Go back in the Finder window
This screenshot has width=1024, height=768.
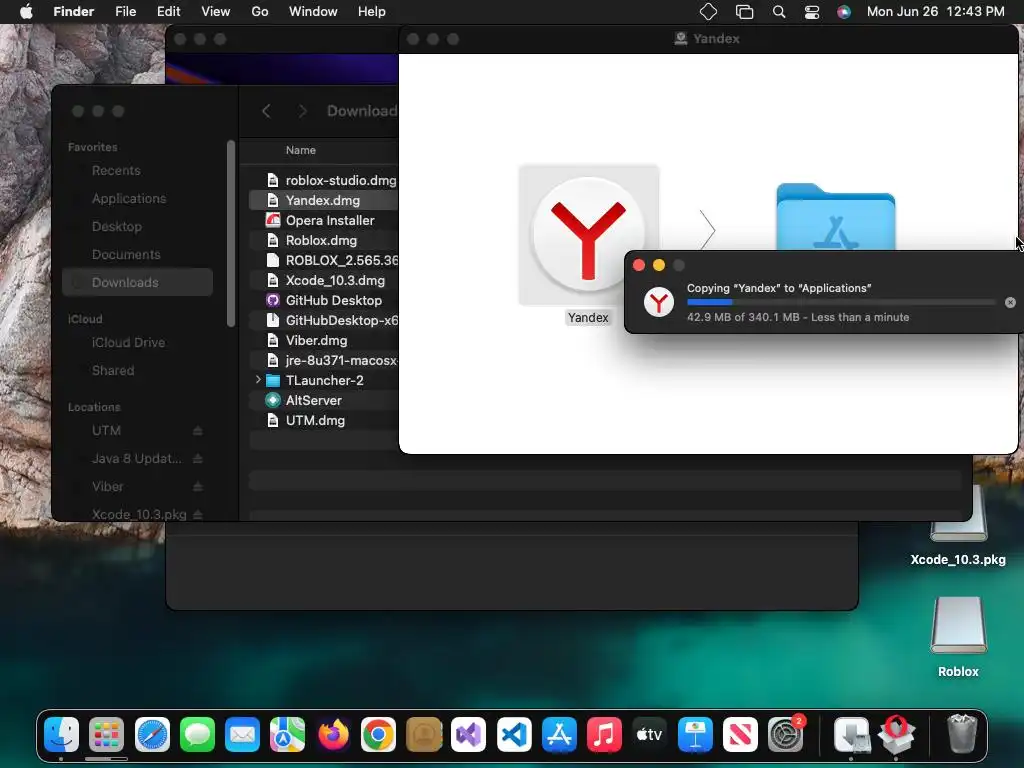pos(266,111)
